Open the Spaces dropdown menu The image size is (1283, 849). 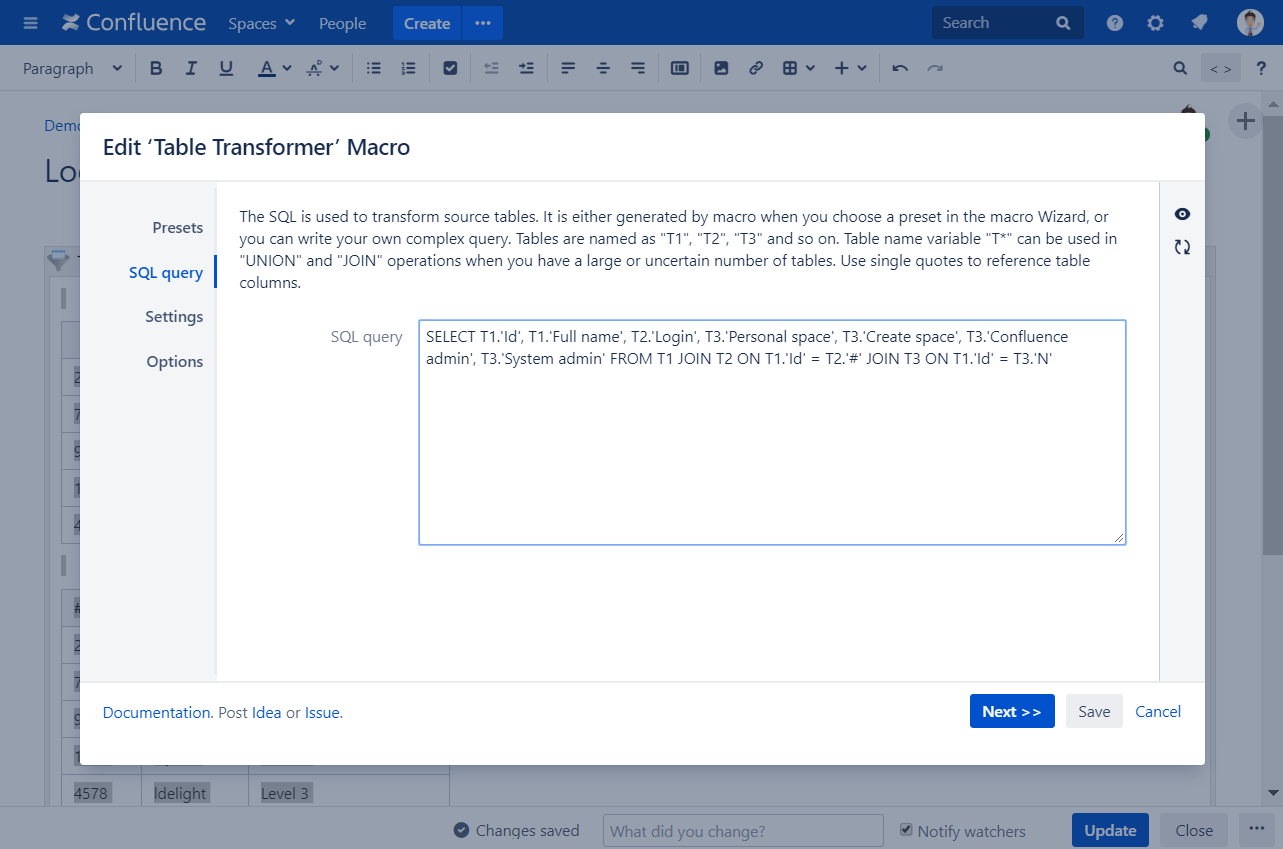(261, 23)
